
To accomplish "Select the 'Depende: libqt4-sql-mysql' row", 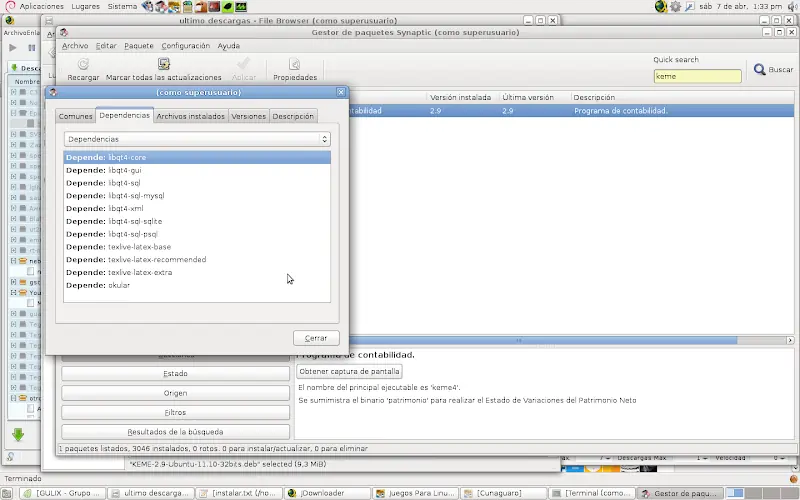I will [x=197, y=196].
